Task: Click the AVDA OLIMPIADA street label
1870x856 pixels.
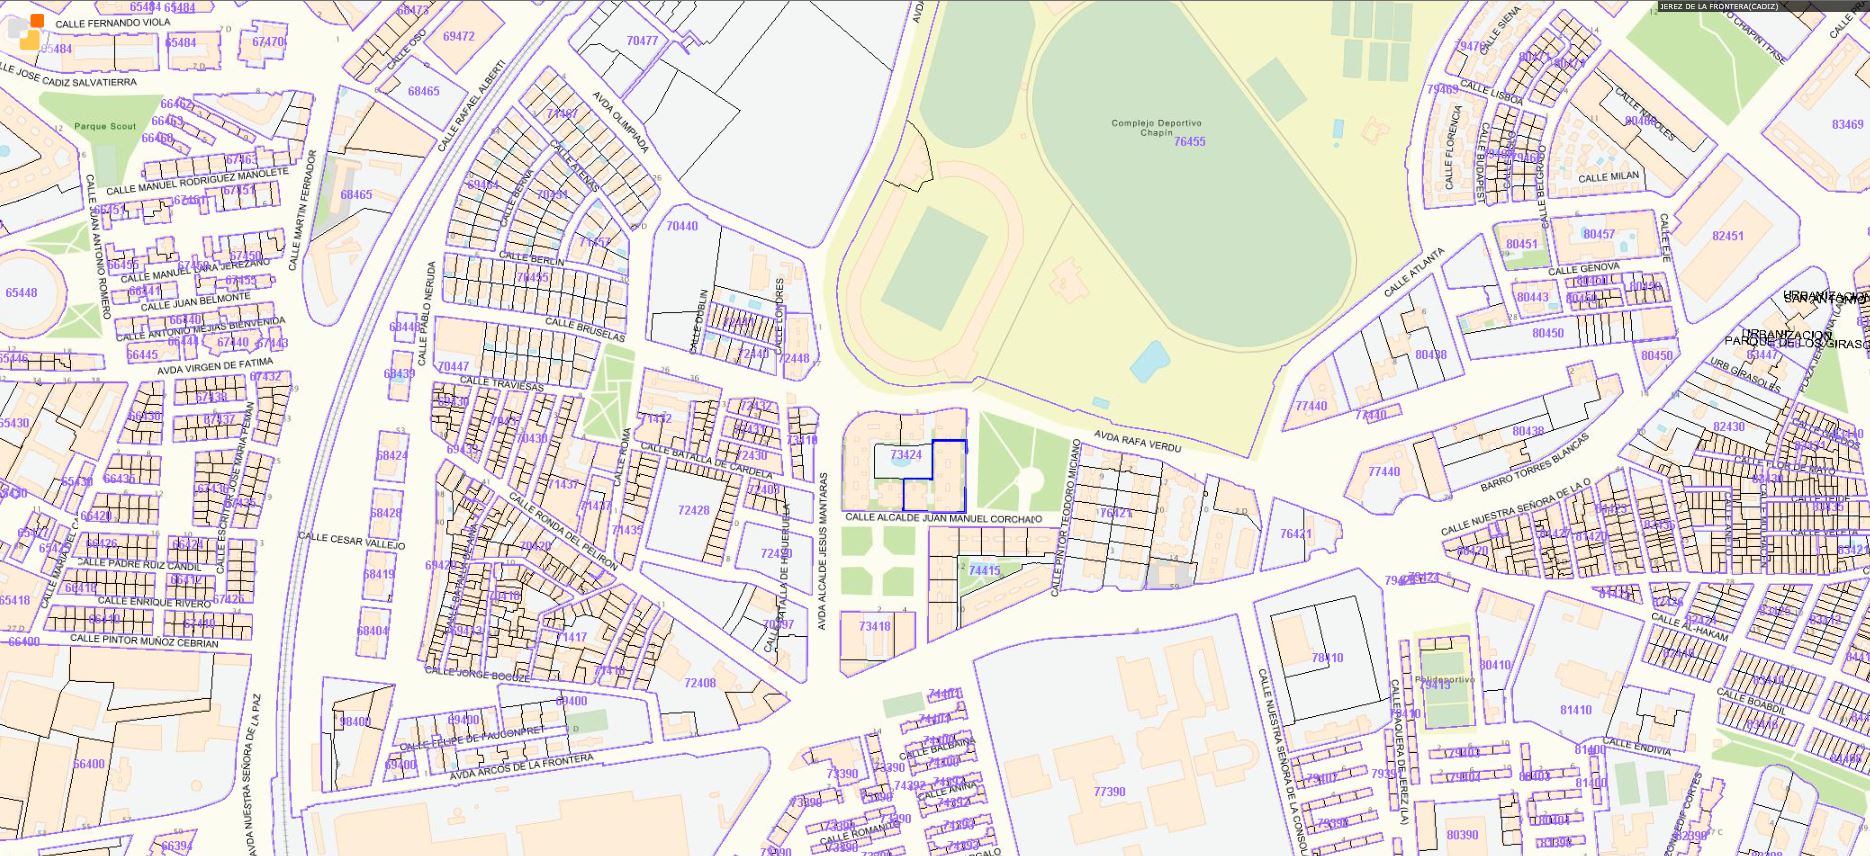Action: click(620, 124)
